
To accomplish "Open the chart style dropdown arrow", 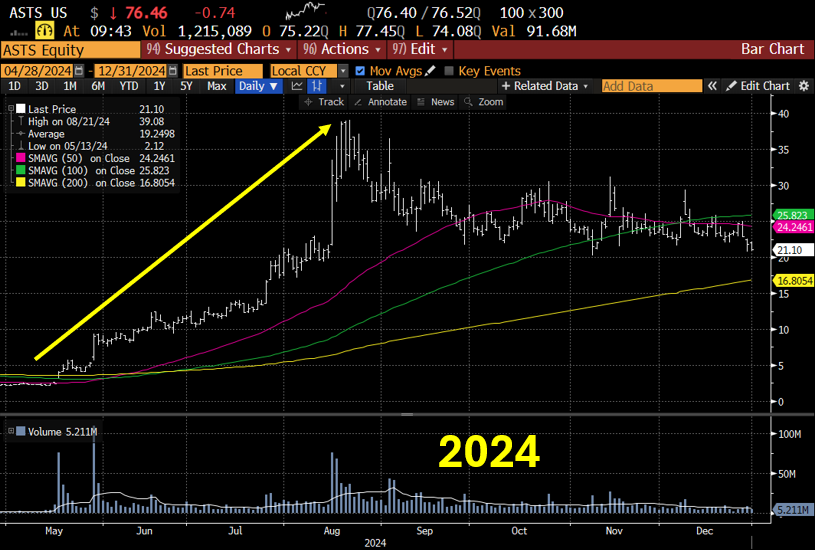I will pos(341,86).
